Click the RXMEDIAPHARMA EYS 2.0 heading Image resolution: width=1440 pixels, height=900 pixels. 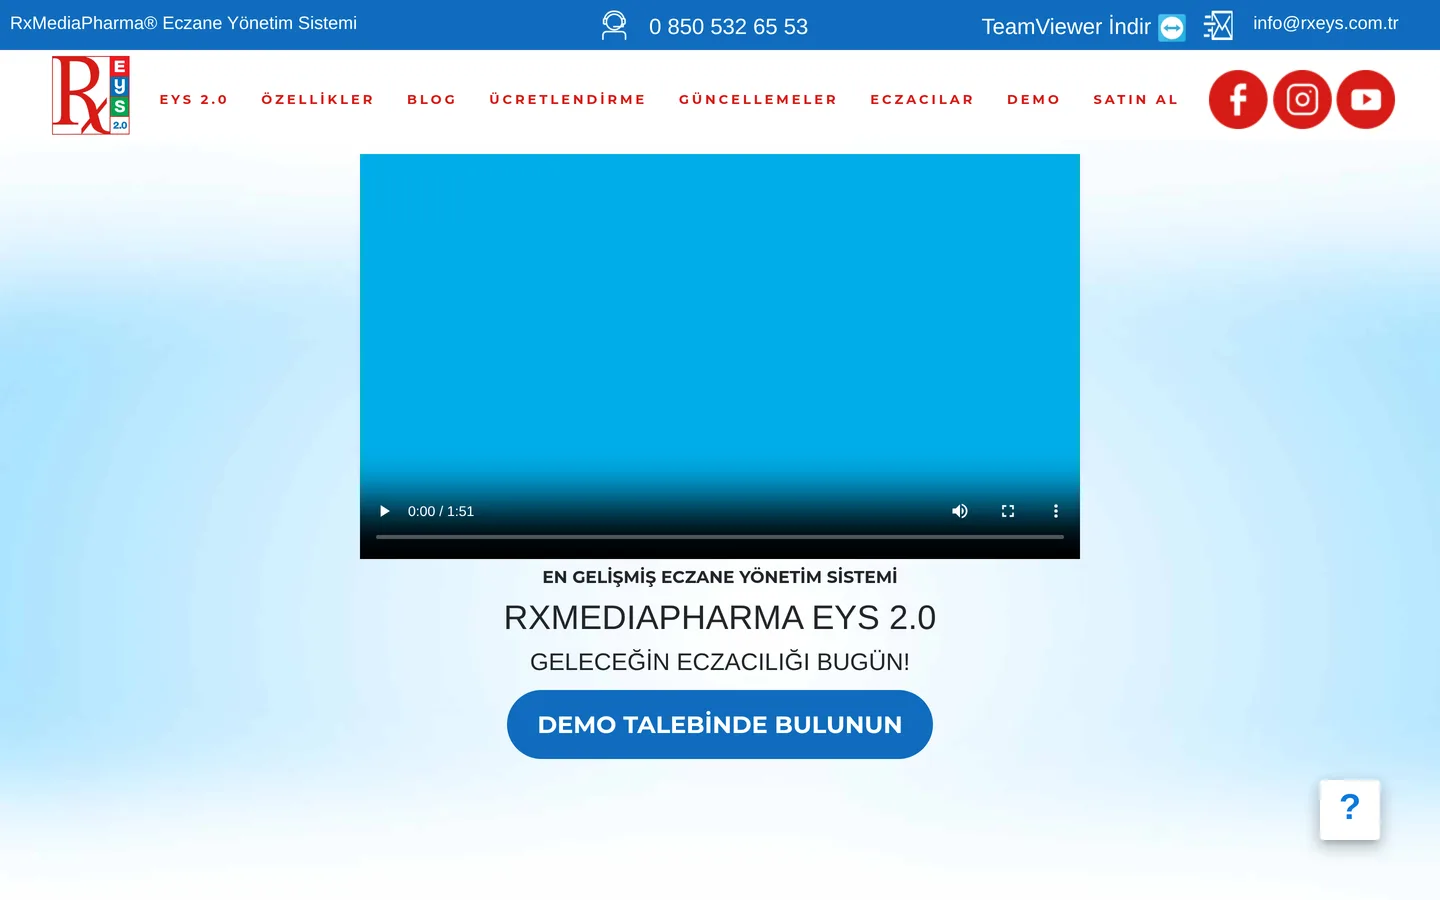point(720,618)
